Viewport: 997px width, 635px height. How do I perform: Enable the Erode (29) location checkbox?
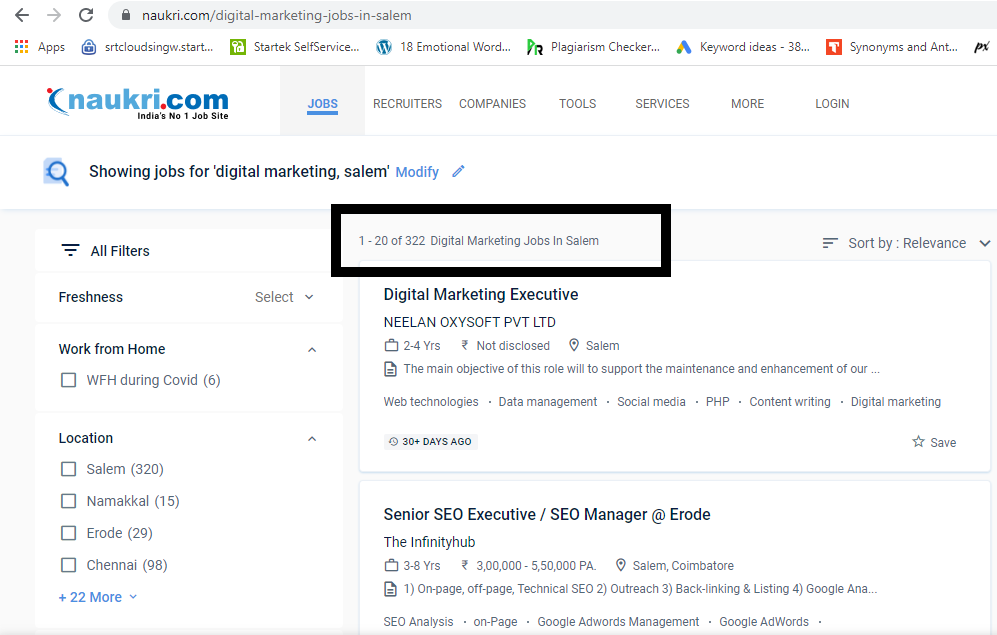[68, 533]
